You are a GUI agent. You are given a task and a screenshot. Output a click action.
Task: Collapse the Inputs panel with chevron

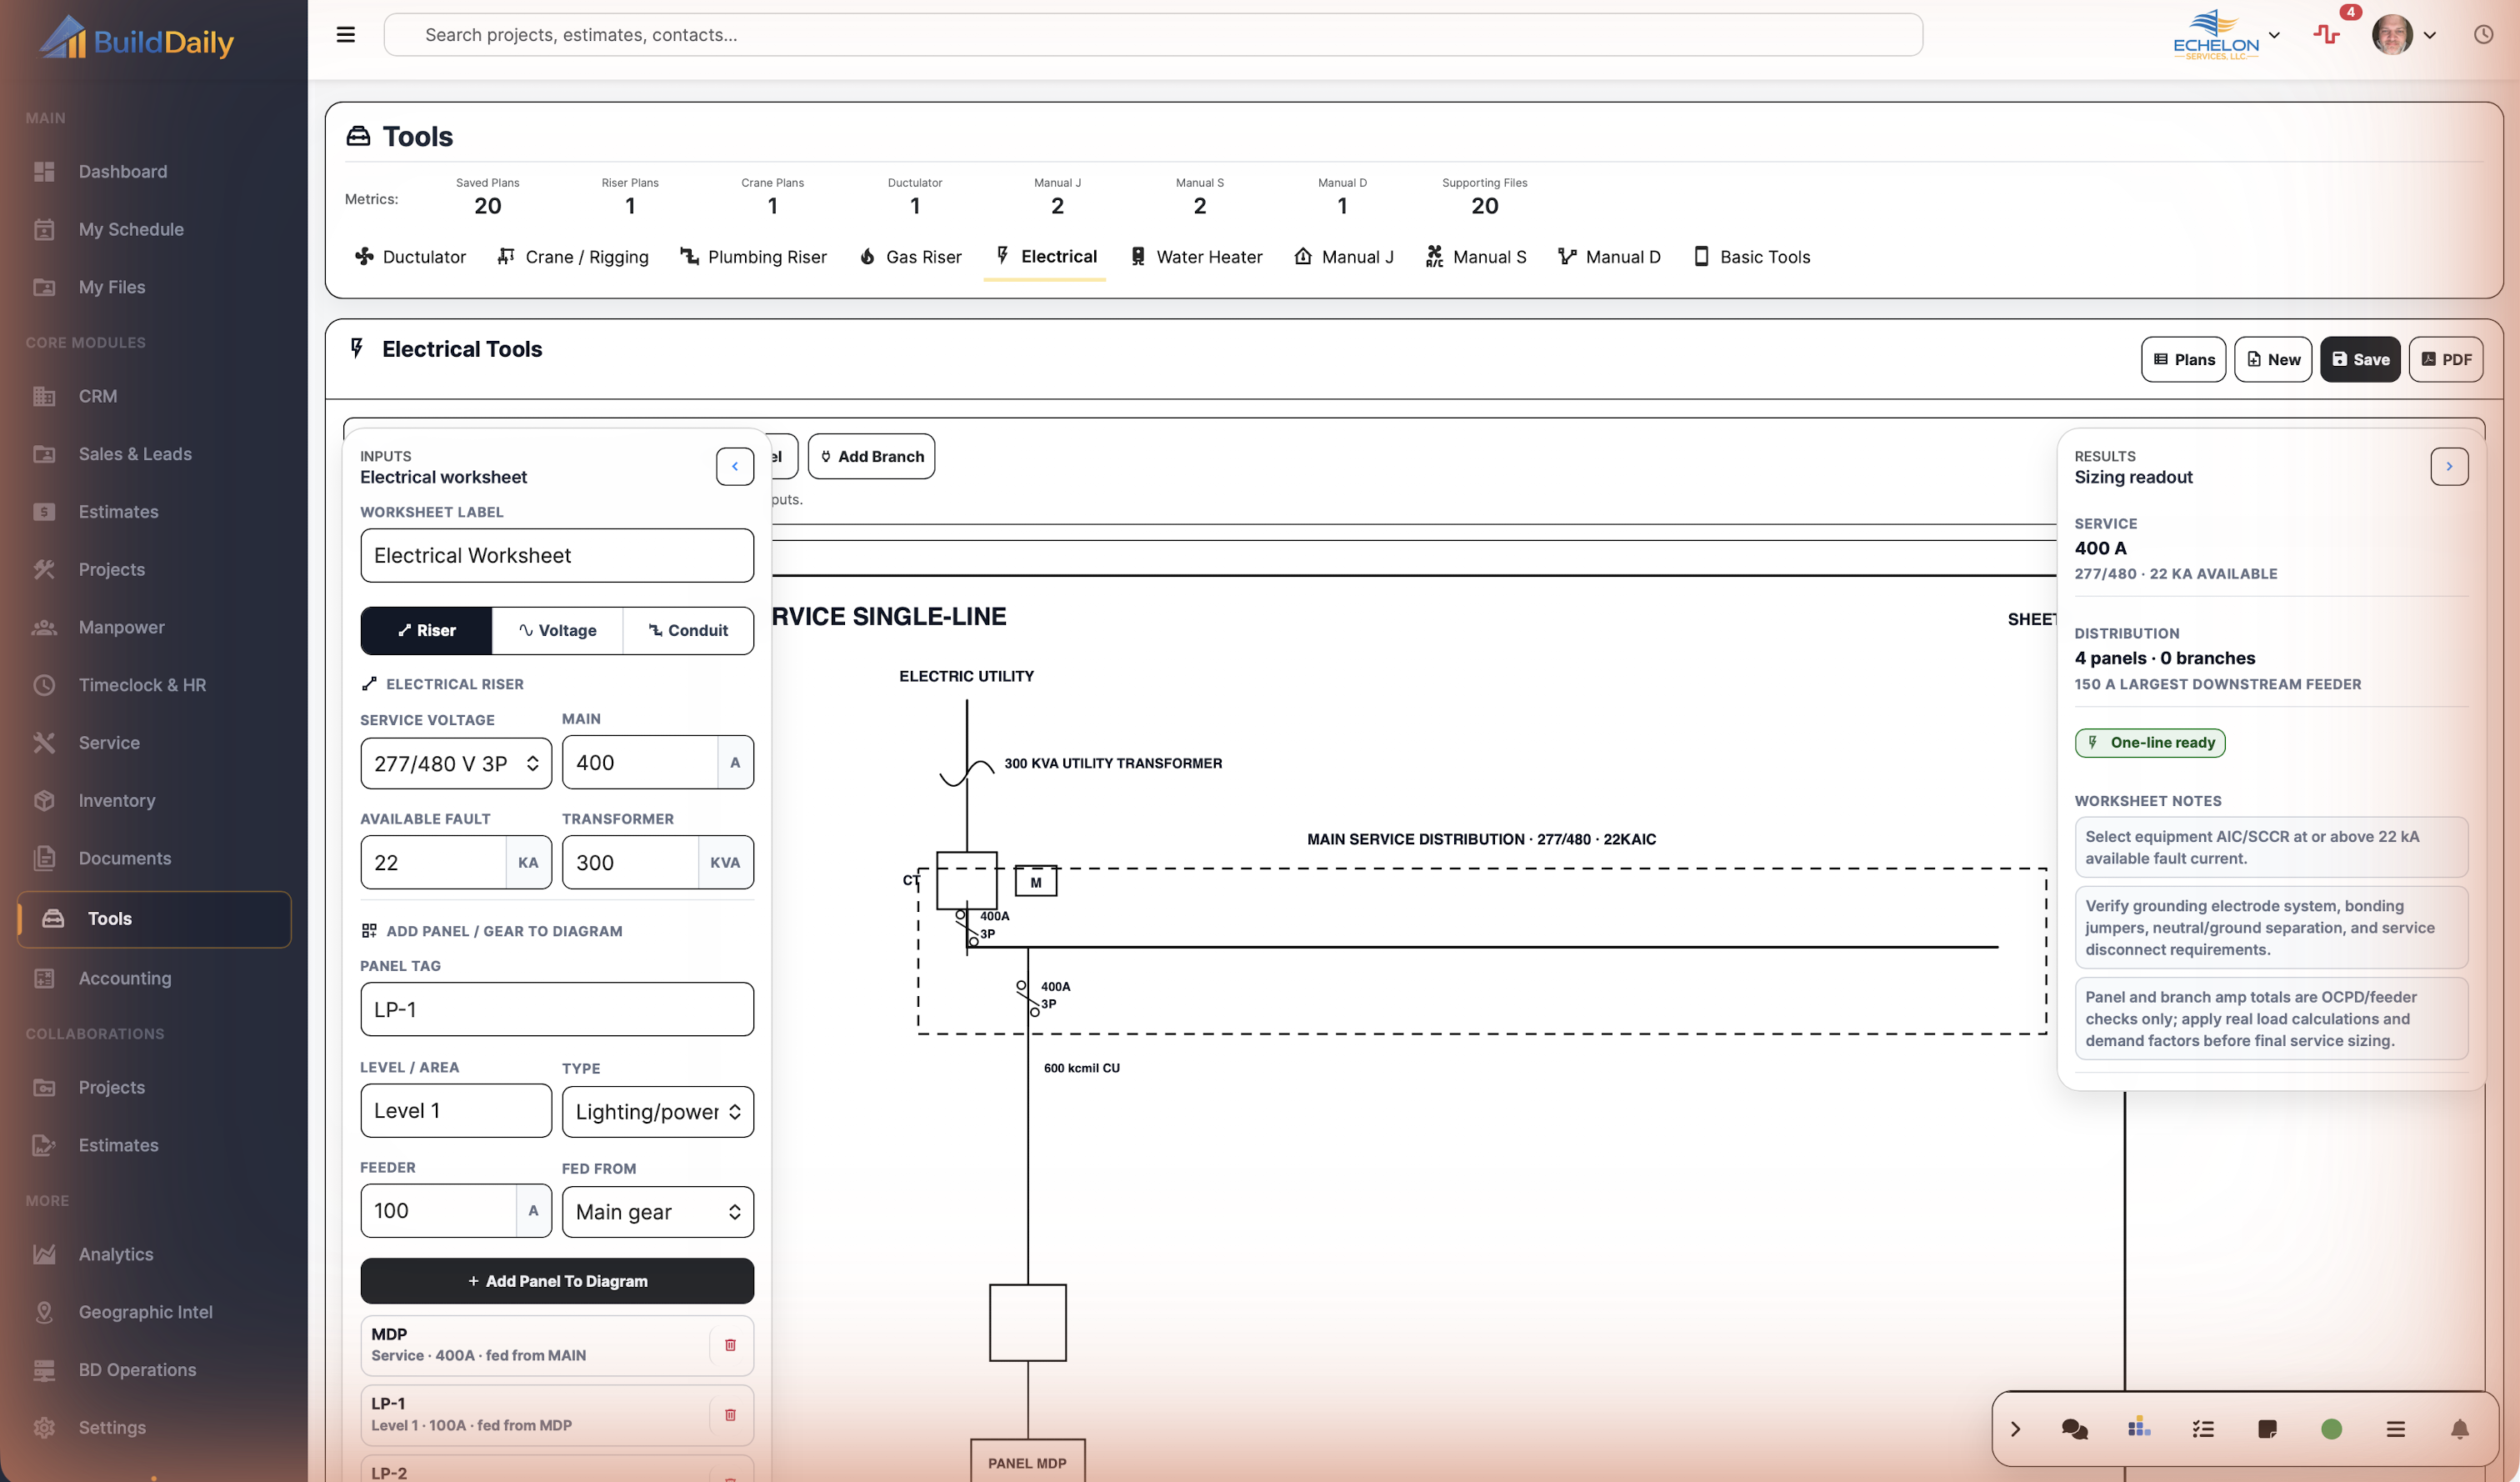coord(735,466)
